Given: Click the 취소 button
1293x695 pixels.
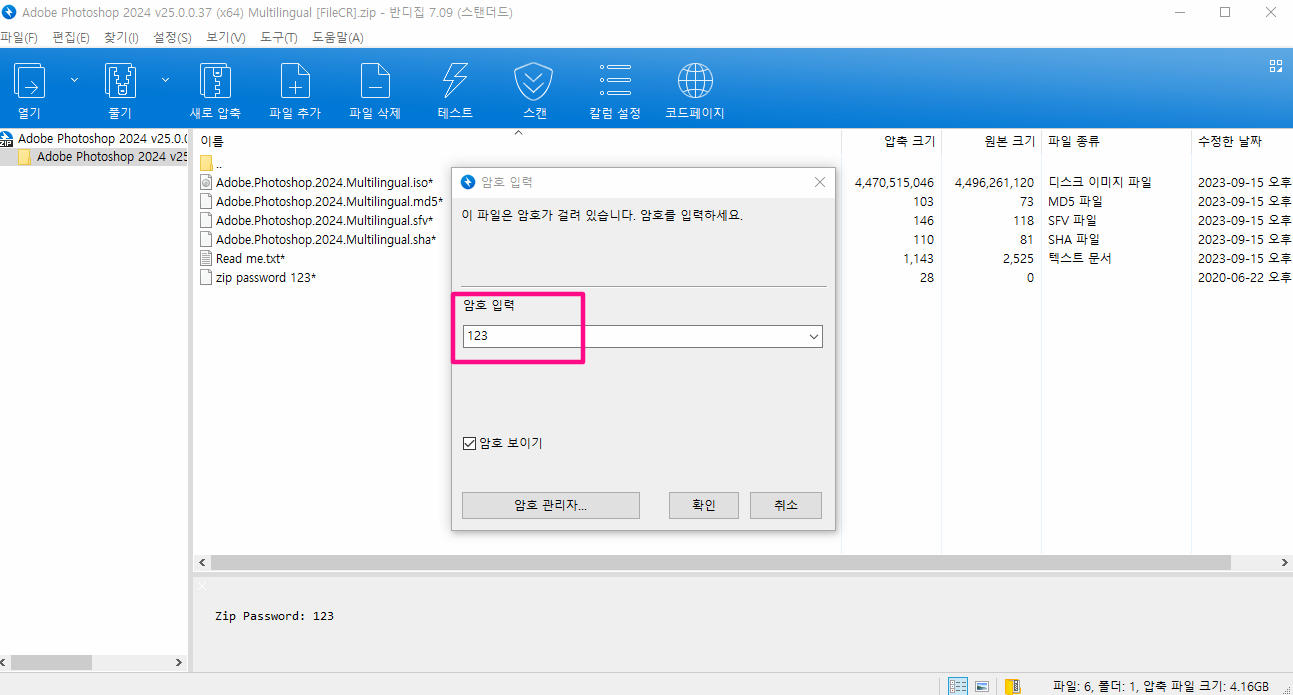Looking at the screenshot, I should tap(786, 505).
